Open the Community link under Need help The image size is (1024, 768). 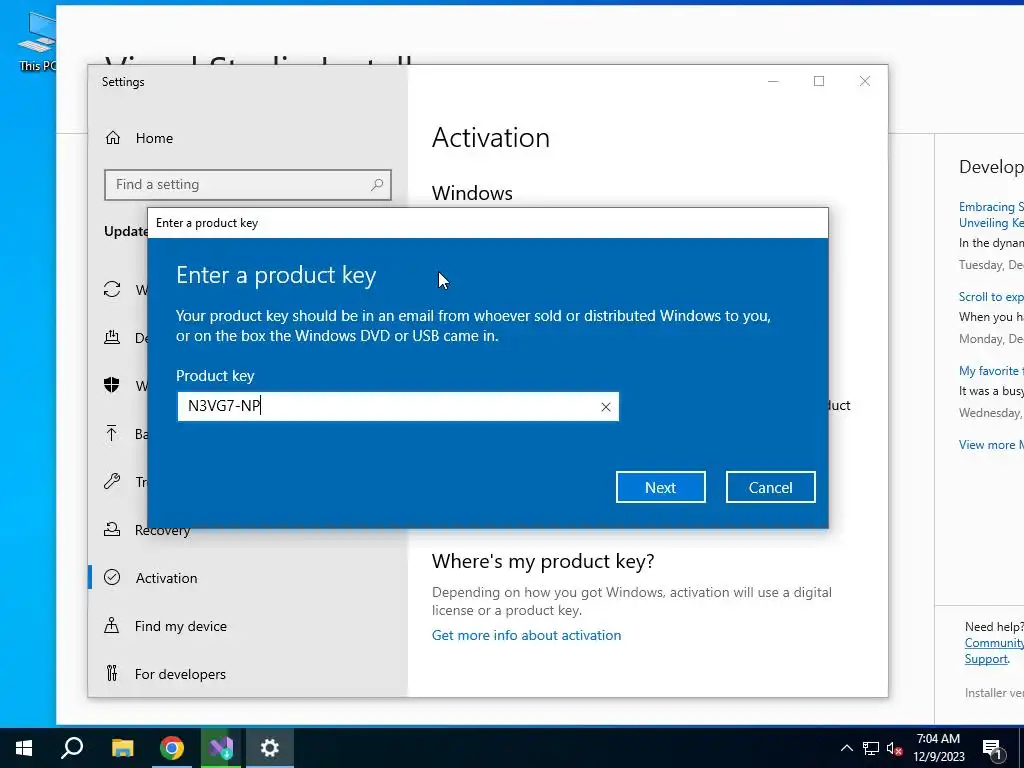click(994, 643)
